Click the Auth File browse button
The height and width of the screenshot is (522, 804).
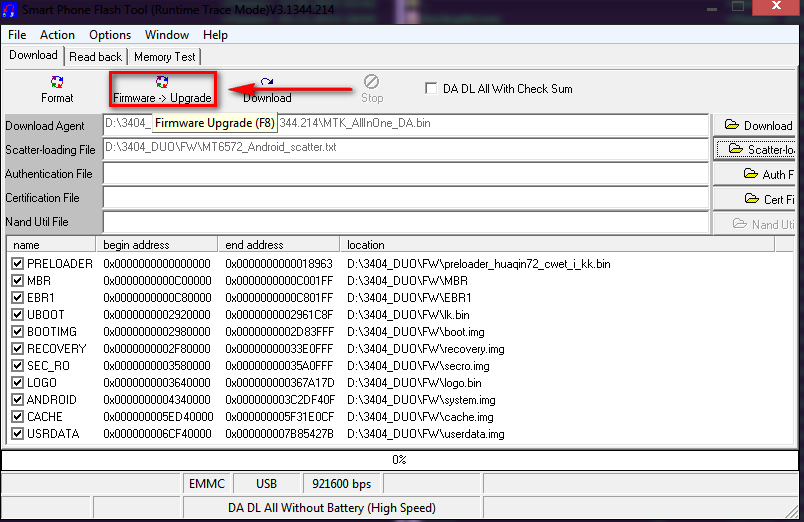pyautogui.click(x=755, y=174)
